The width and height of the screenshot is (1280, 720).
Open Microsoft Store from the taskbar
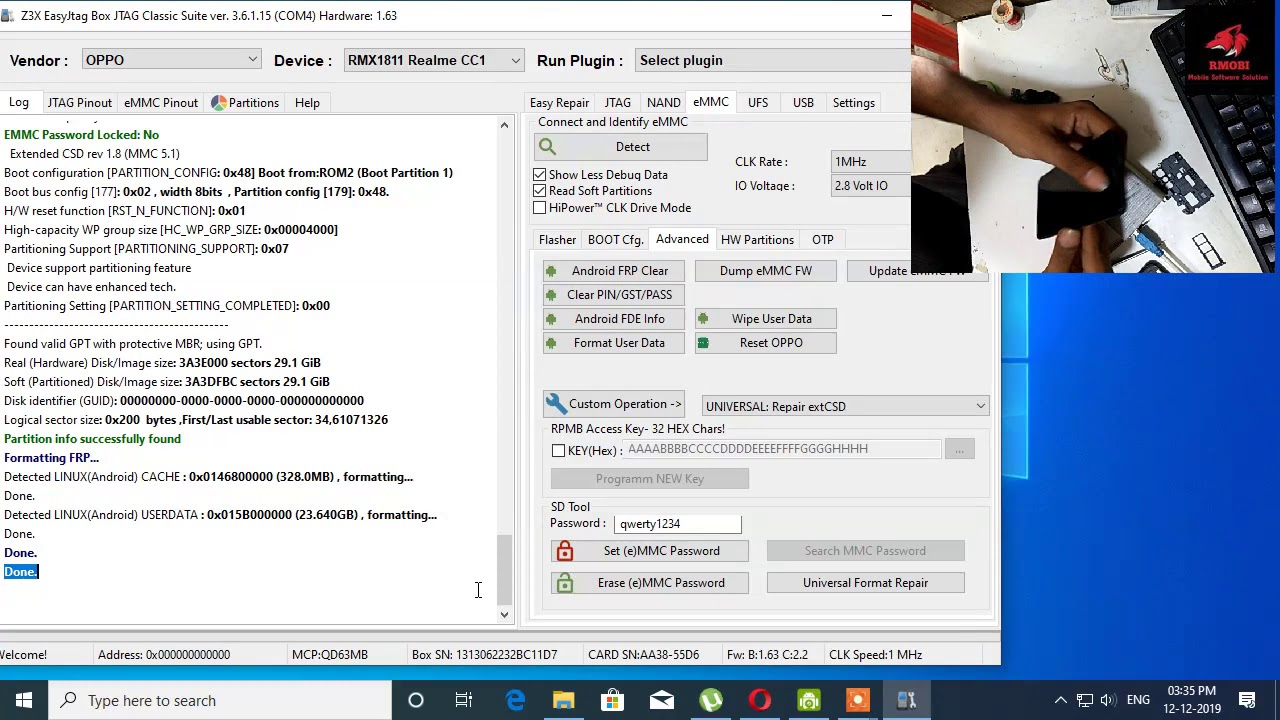click(x=613, y=700)
